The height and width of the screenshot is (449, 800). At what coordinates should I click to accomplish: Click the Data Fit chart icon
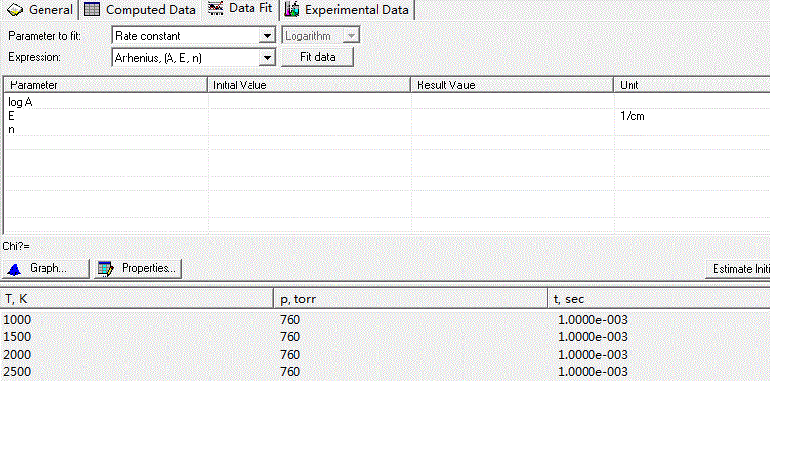click(x=215, y=8)
